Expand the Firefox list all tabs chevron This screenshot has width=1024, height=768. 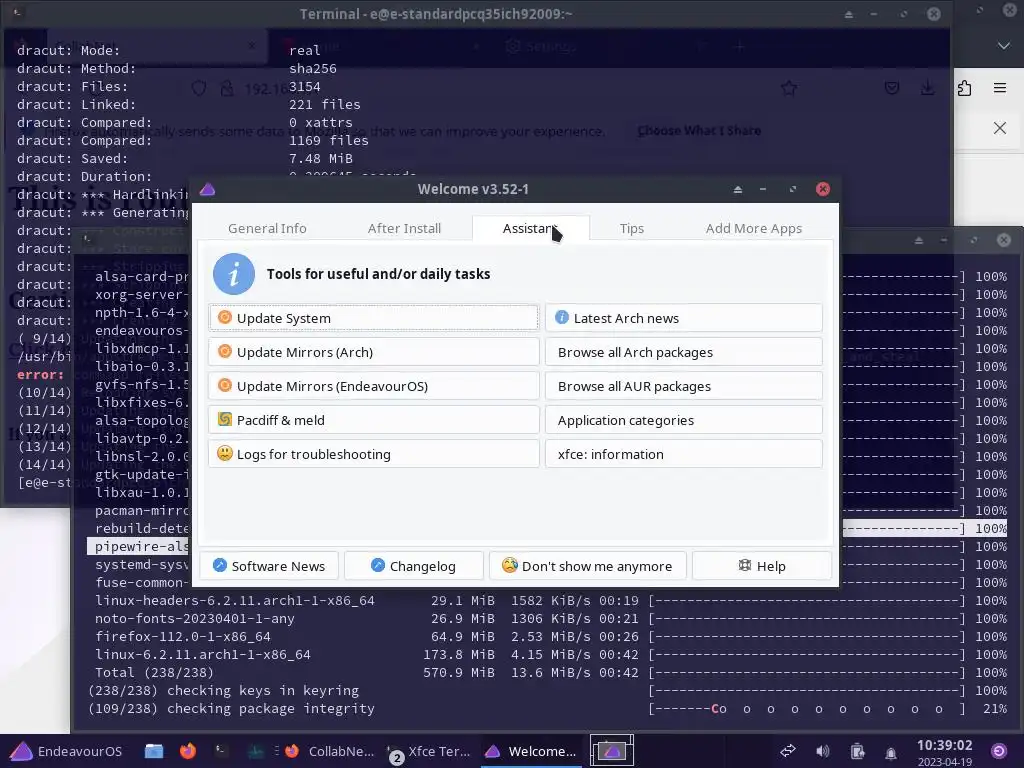coord(1004,46)
